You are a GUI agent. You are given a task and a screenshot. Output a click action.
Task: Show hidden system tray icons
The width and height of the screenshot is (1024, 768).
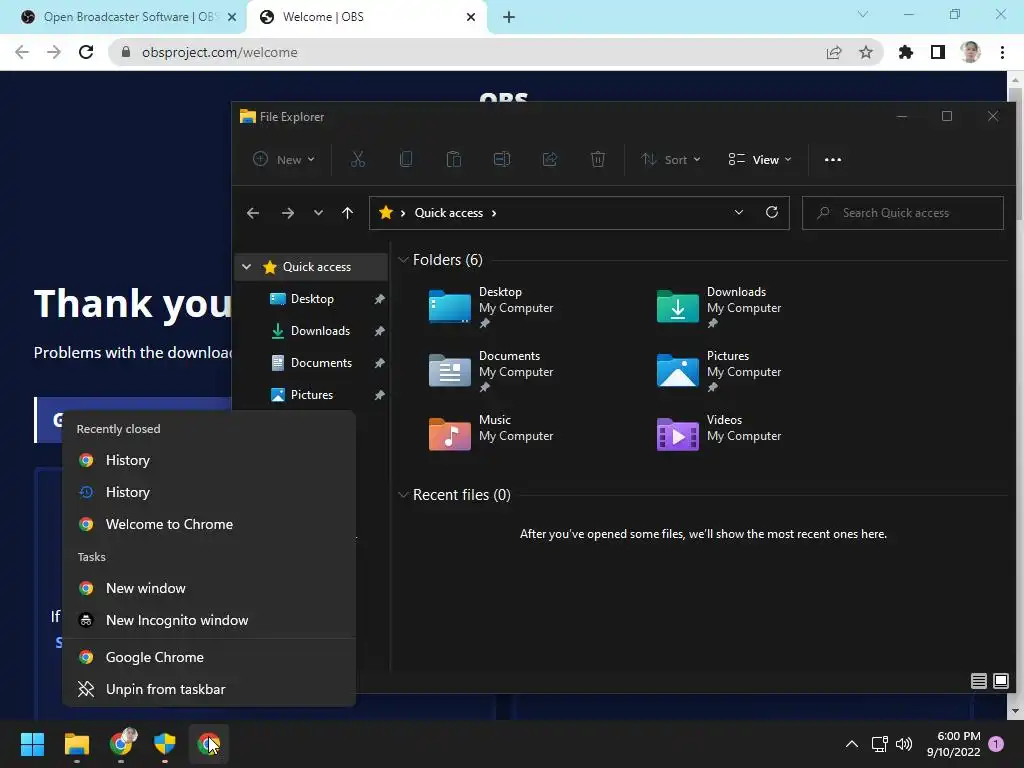pos(852,744)
